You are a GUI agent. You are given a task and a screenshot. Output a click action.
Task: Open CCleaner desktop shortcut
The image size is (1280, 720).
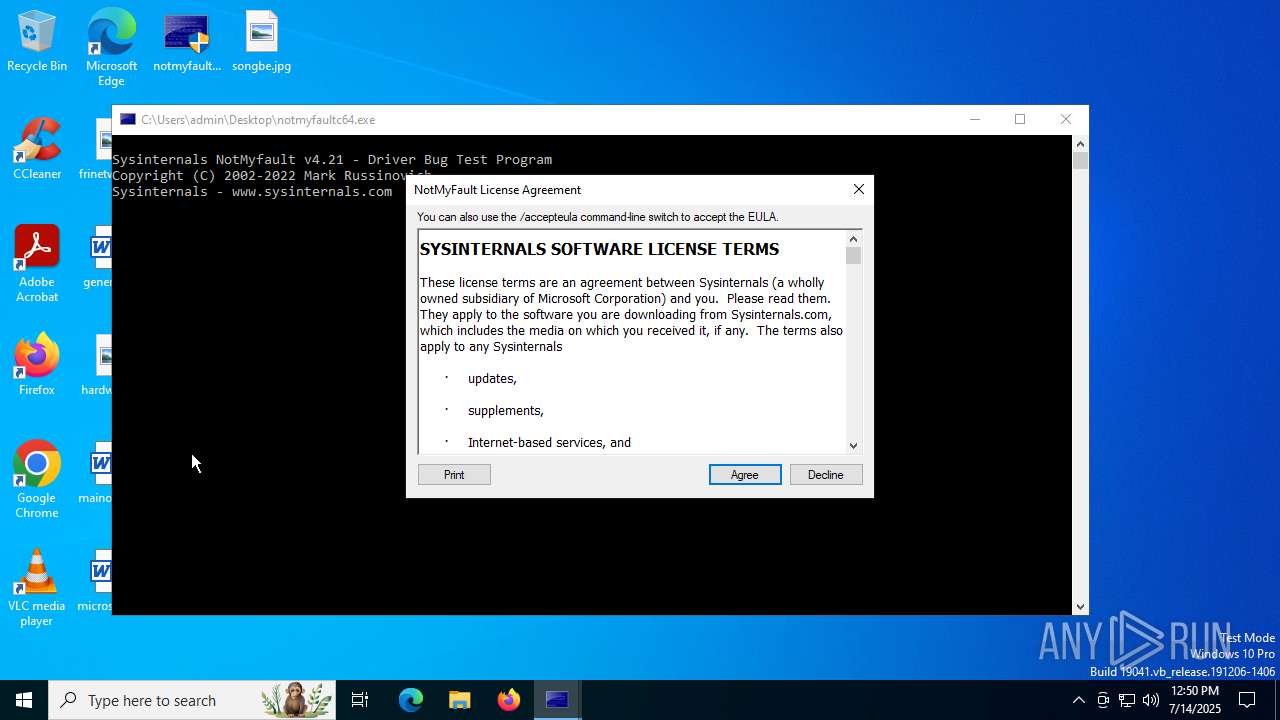coord(37,150)
